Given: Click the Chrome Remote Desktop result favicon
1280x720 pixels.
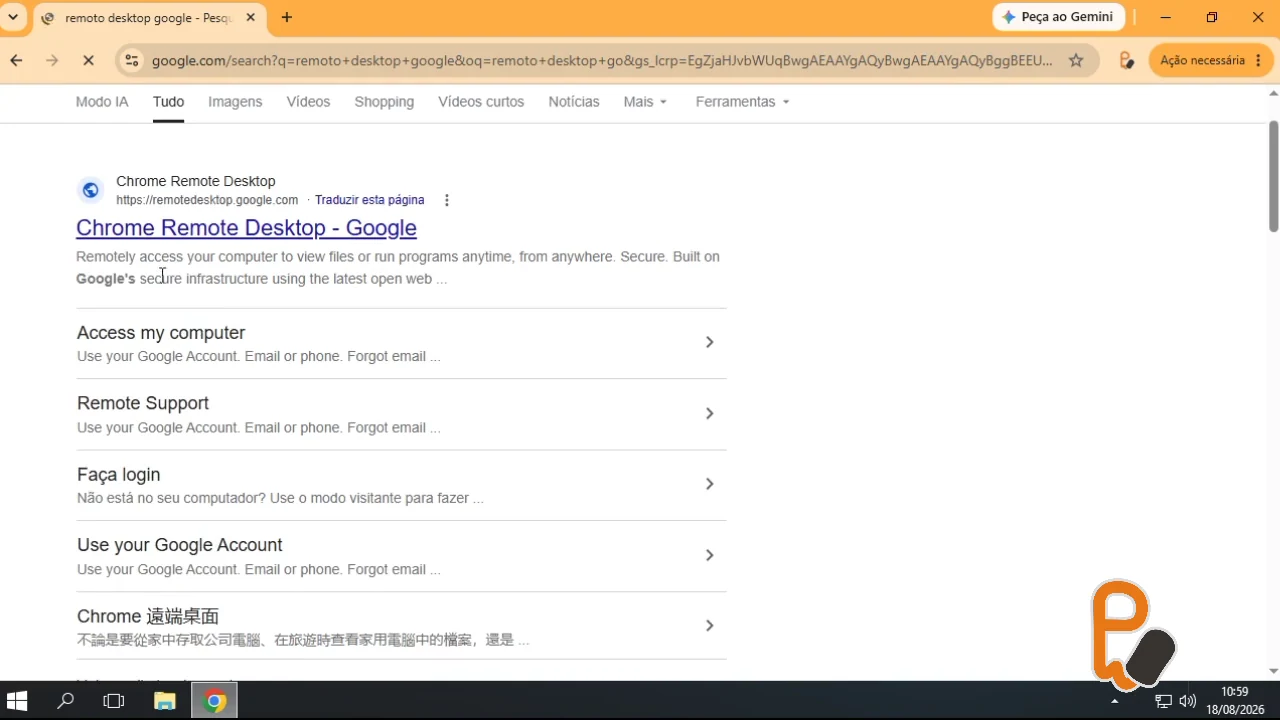Looking at the screenshot, I should click(x=91, y=190).
